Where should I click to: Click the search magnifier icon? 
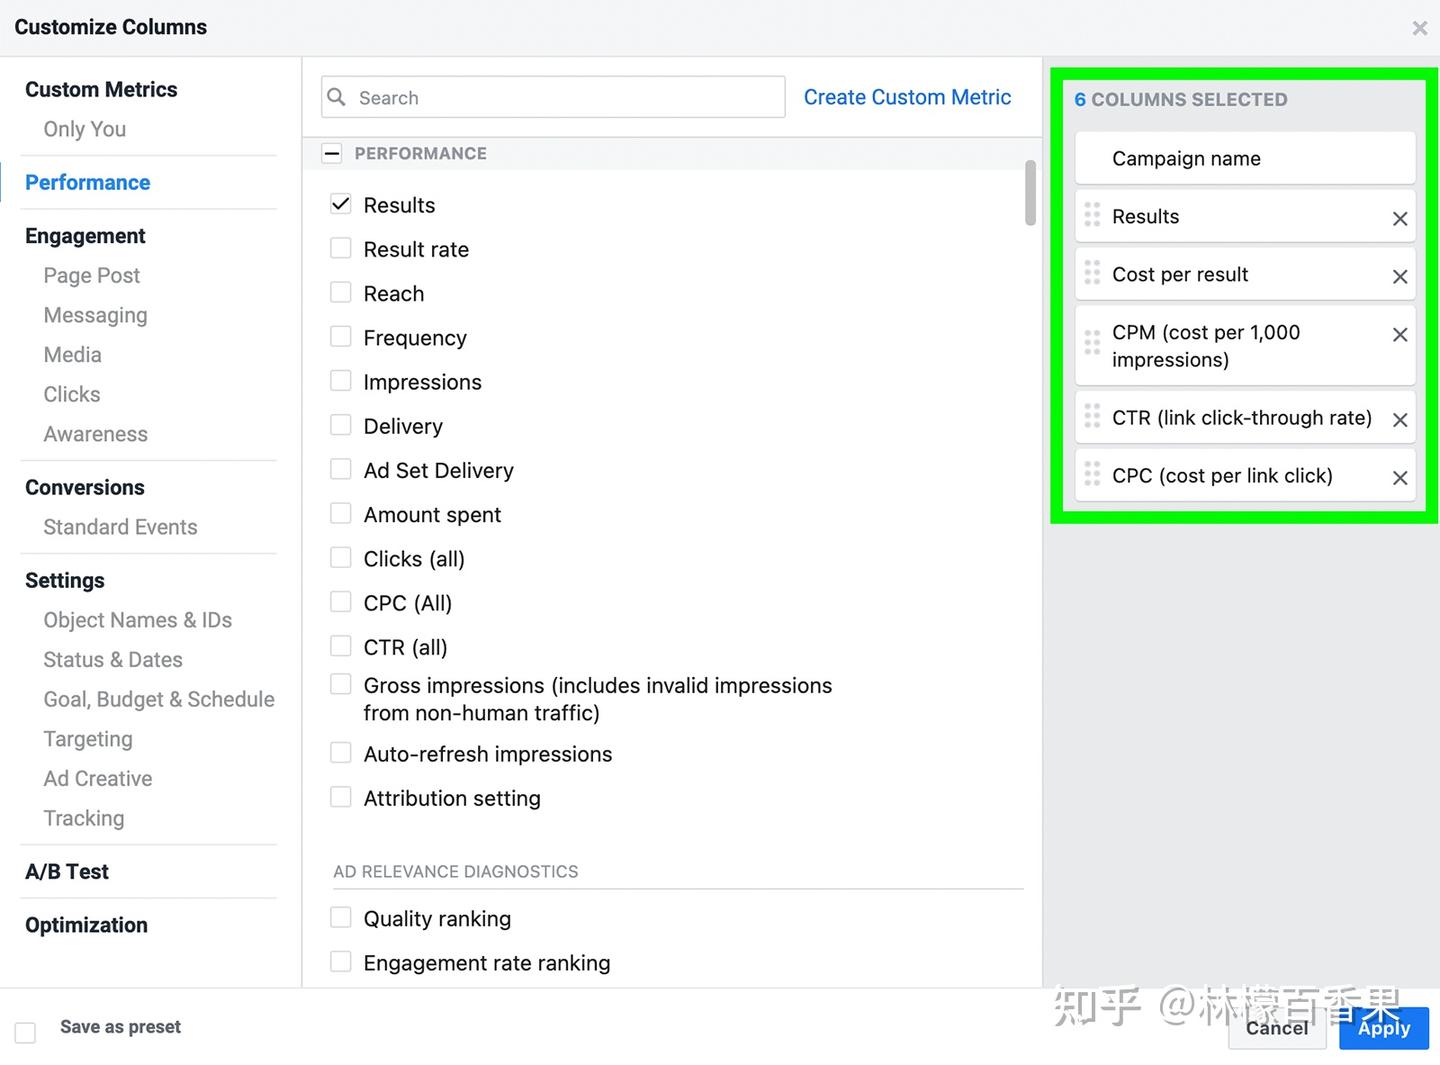(337, 97)
